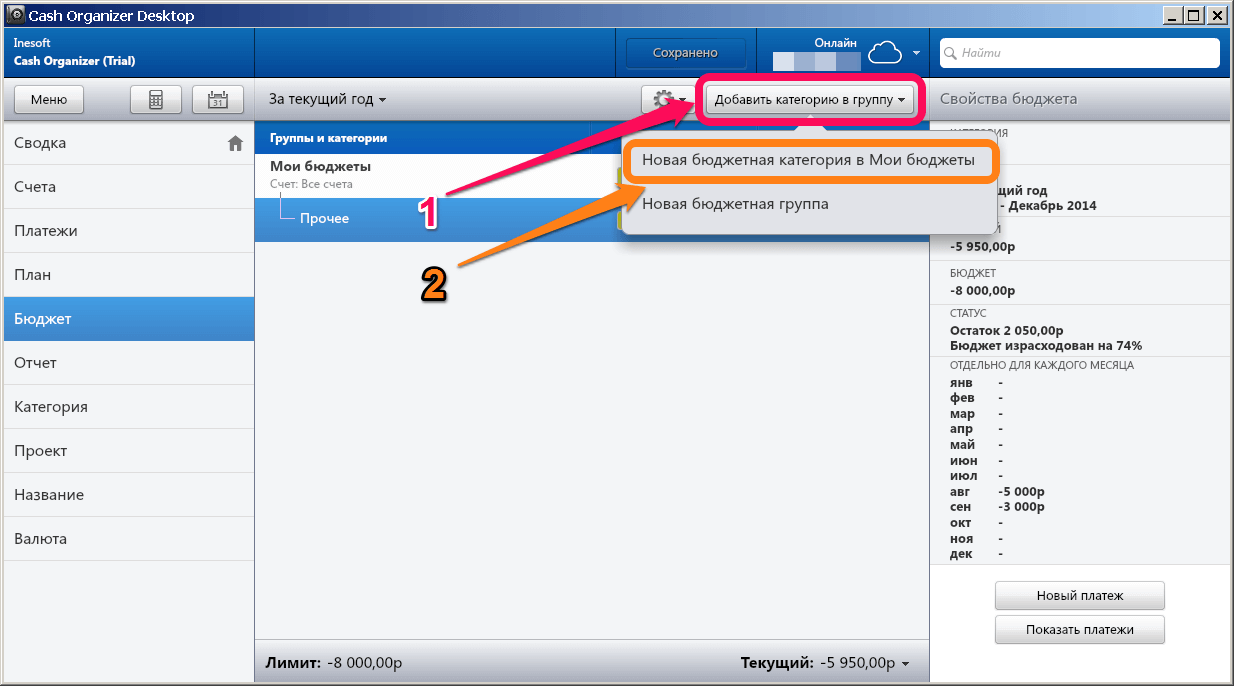Click the search magnifier icon
1234x686 pixels.
(951, 53)
